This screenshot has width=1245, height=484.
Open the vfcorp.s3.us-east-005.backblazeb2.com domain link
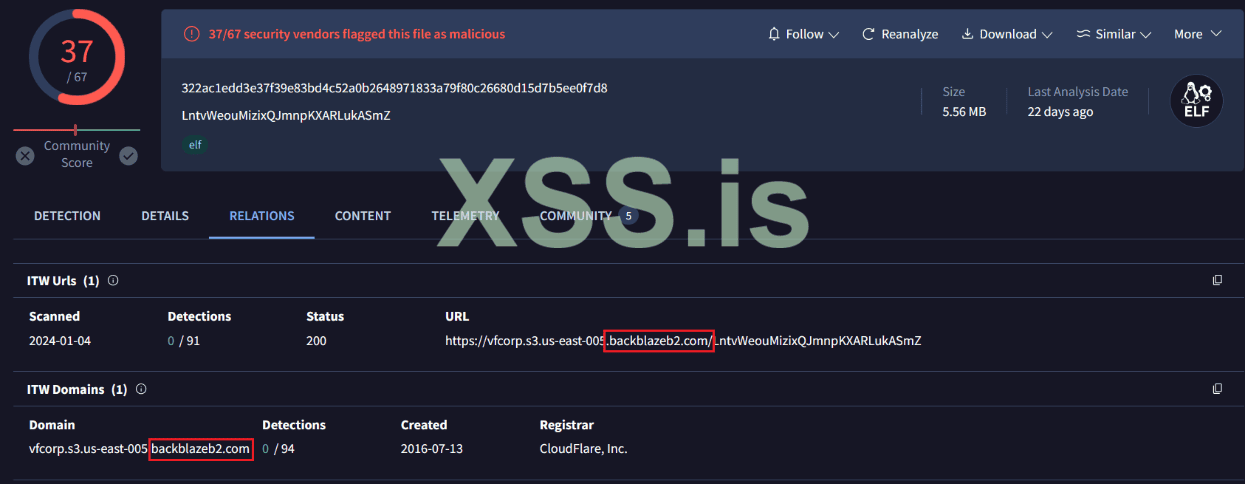(140, 449)
